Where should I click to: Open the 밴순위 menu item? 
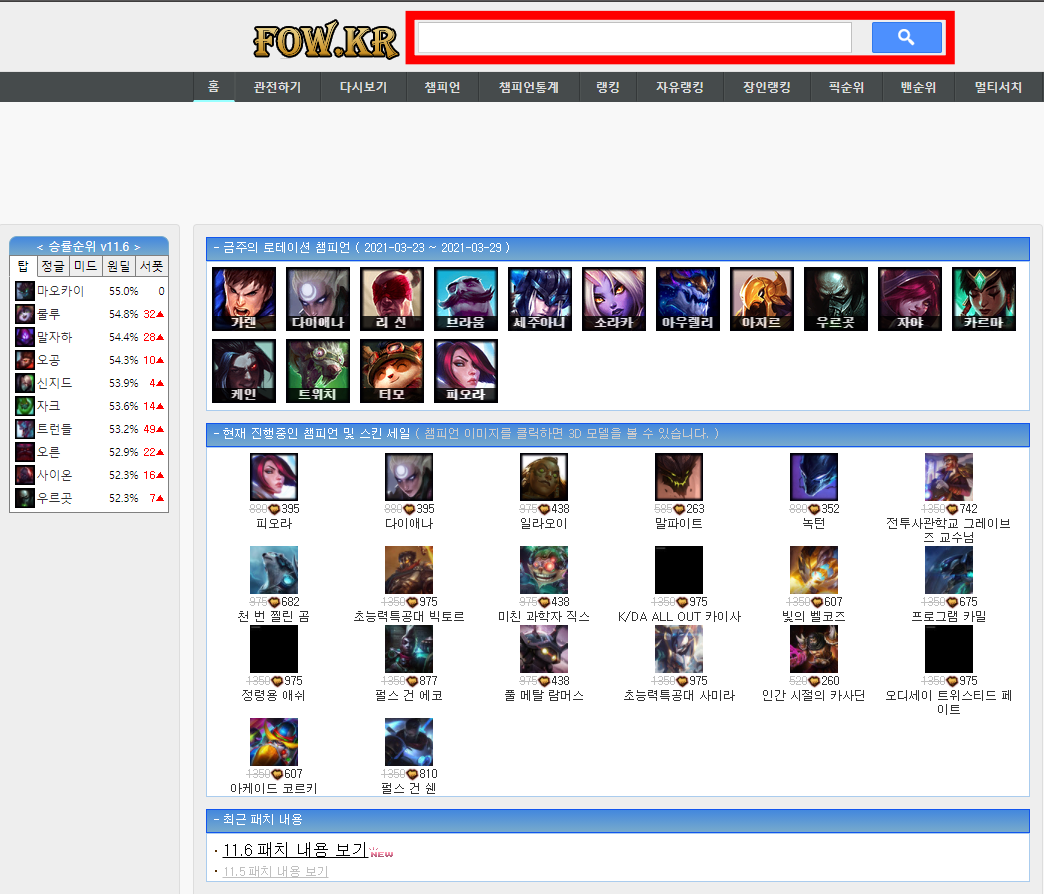918,87
